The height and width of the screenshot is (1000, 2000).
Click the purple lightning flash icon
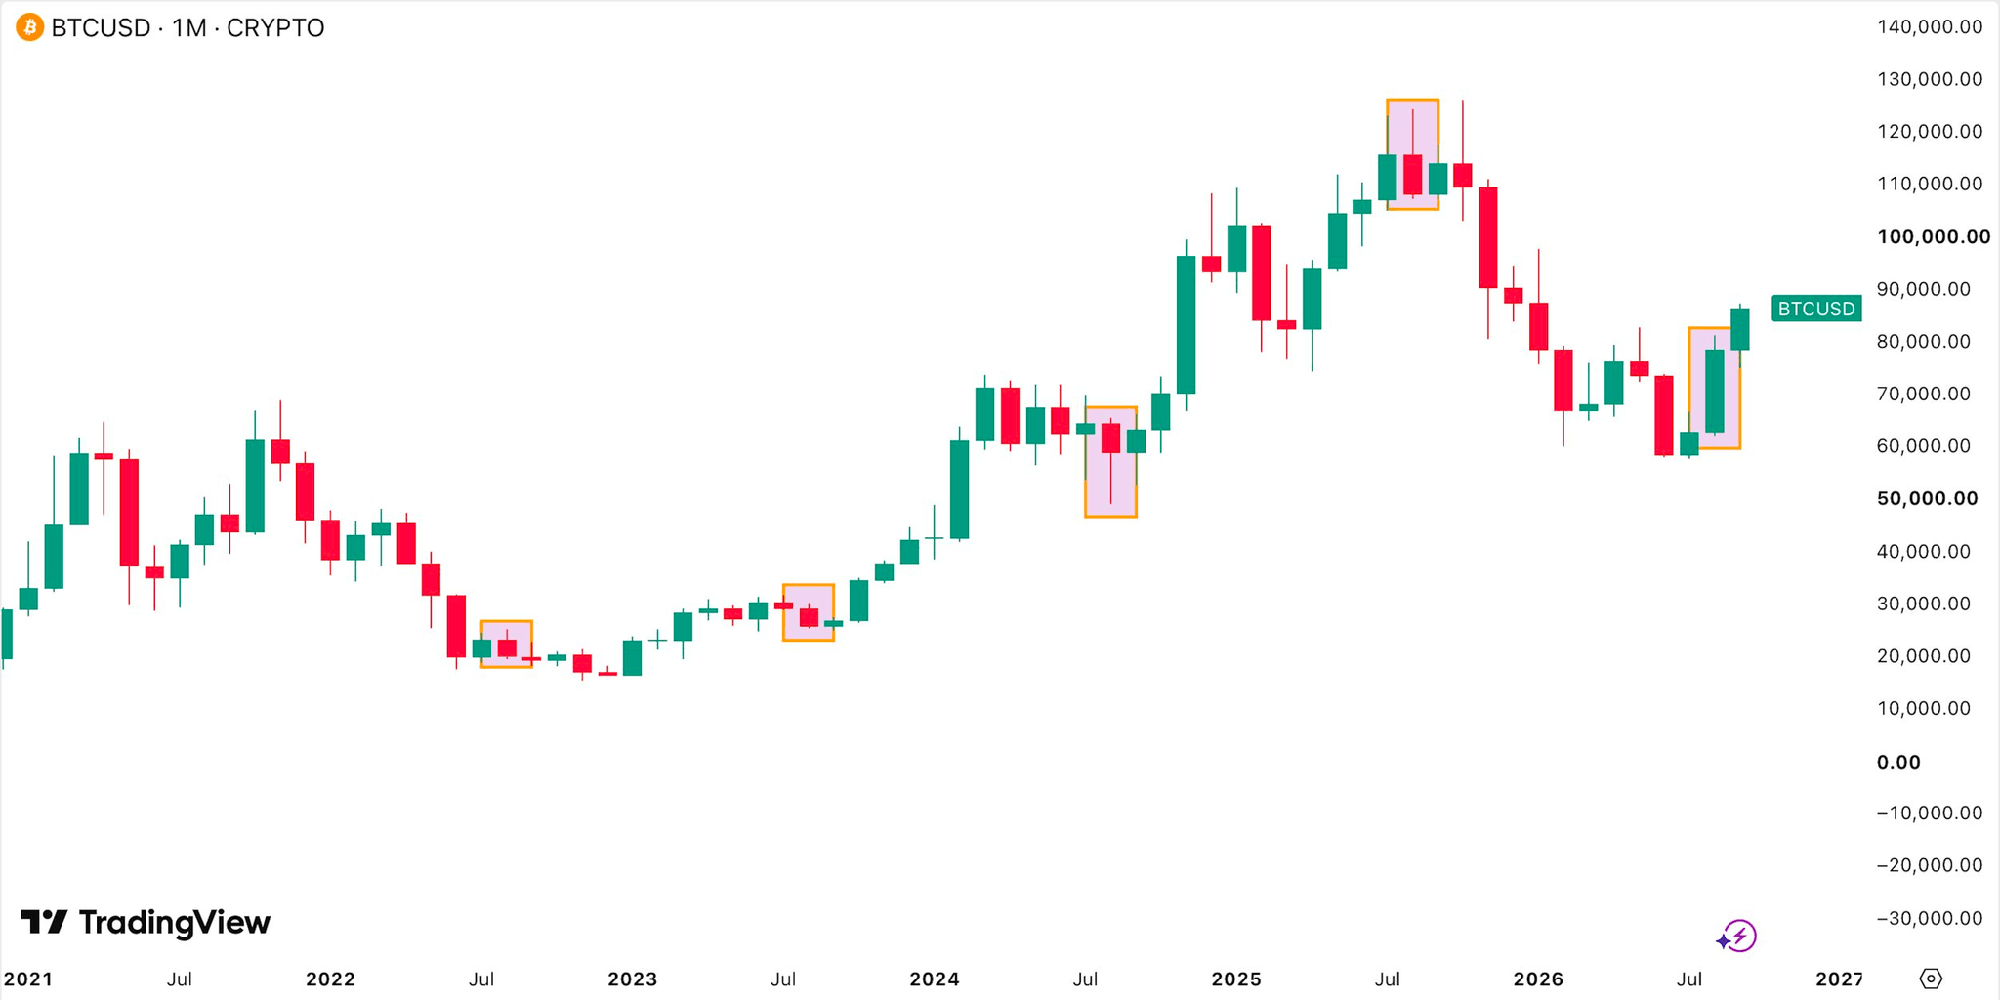coord(1737,936)
